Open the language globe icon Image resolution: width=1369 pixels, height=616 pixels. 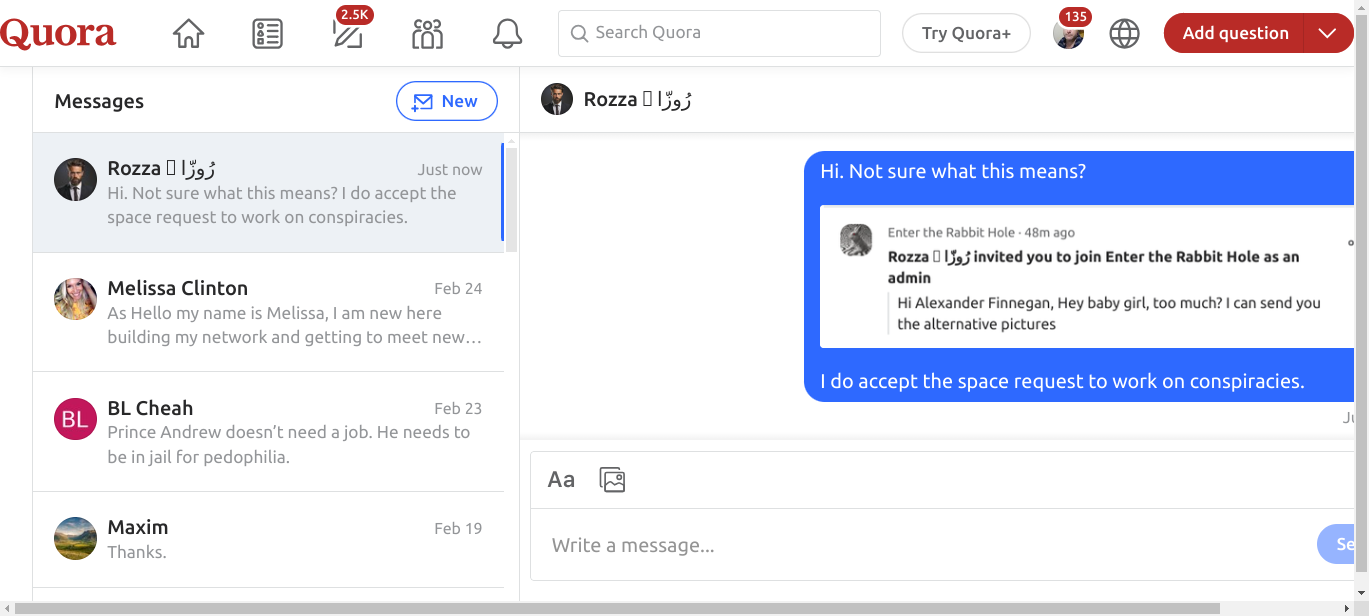click(x=1125, y=33)
